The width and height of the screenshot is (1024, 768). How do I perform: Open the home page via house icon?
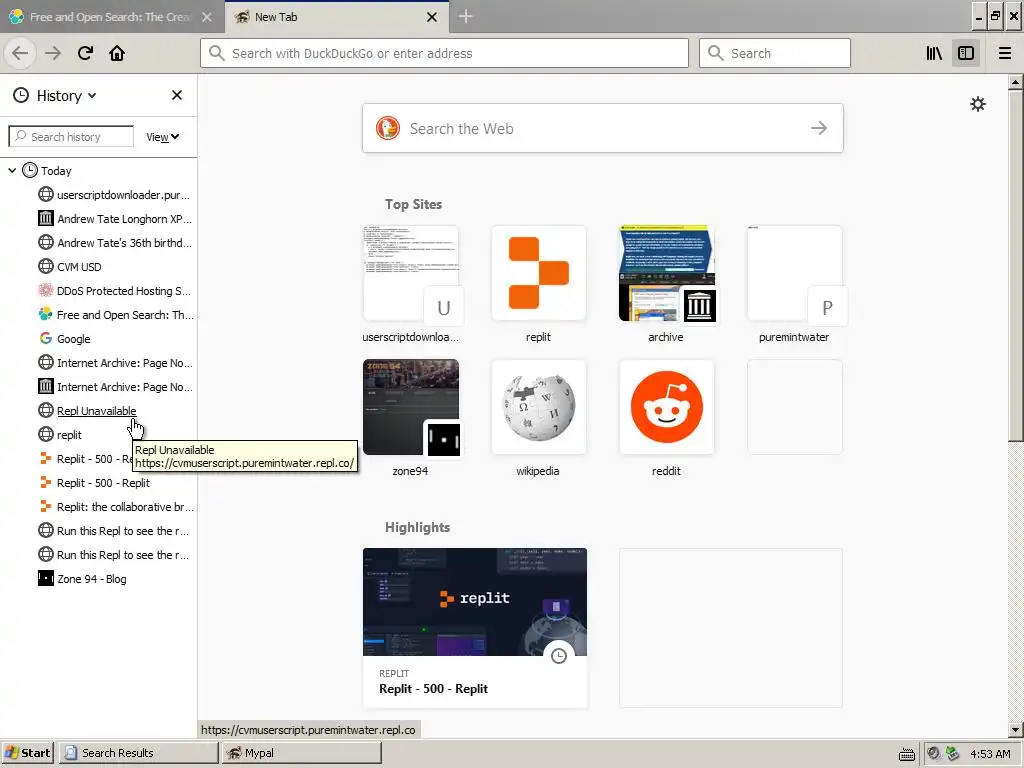(x=117, y=53)
